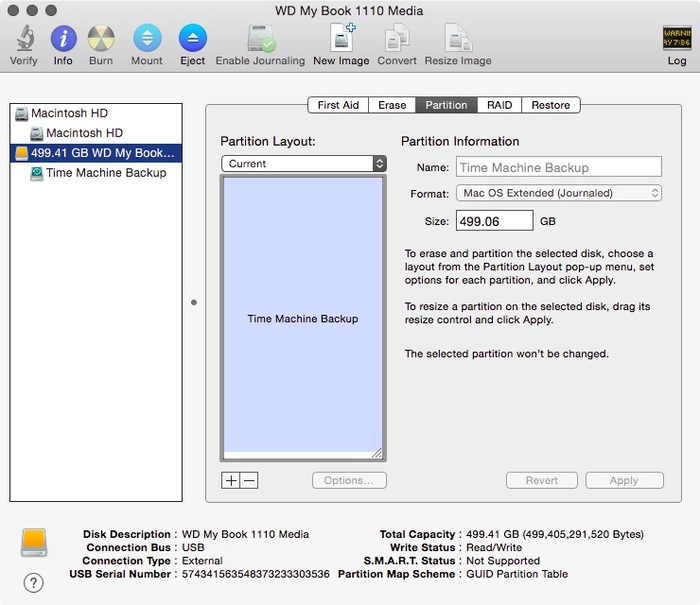Viewport: 700px width, 605px height.
Task: Click the Verify microscope icon
Action: 25,38
